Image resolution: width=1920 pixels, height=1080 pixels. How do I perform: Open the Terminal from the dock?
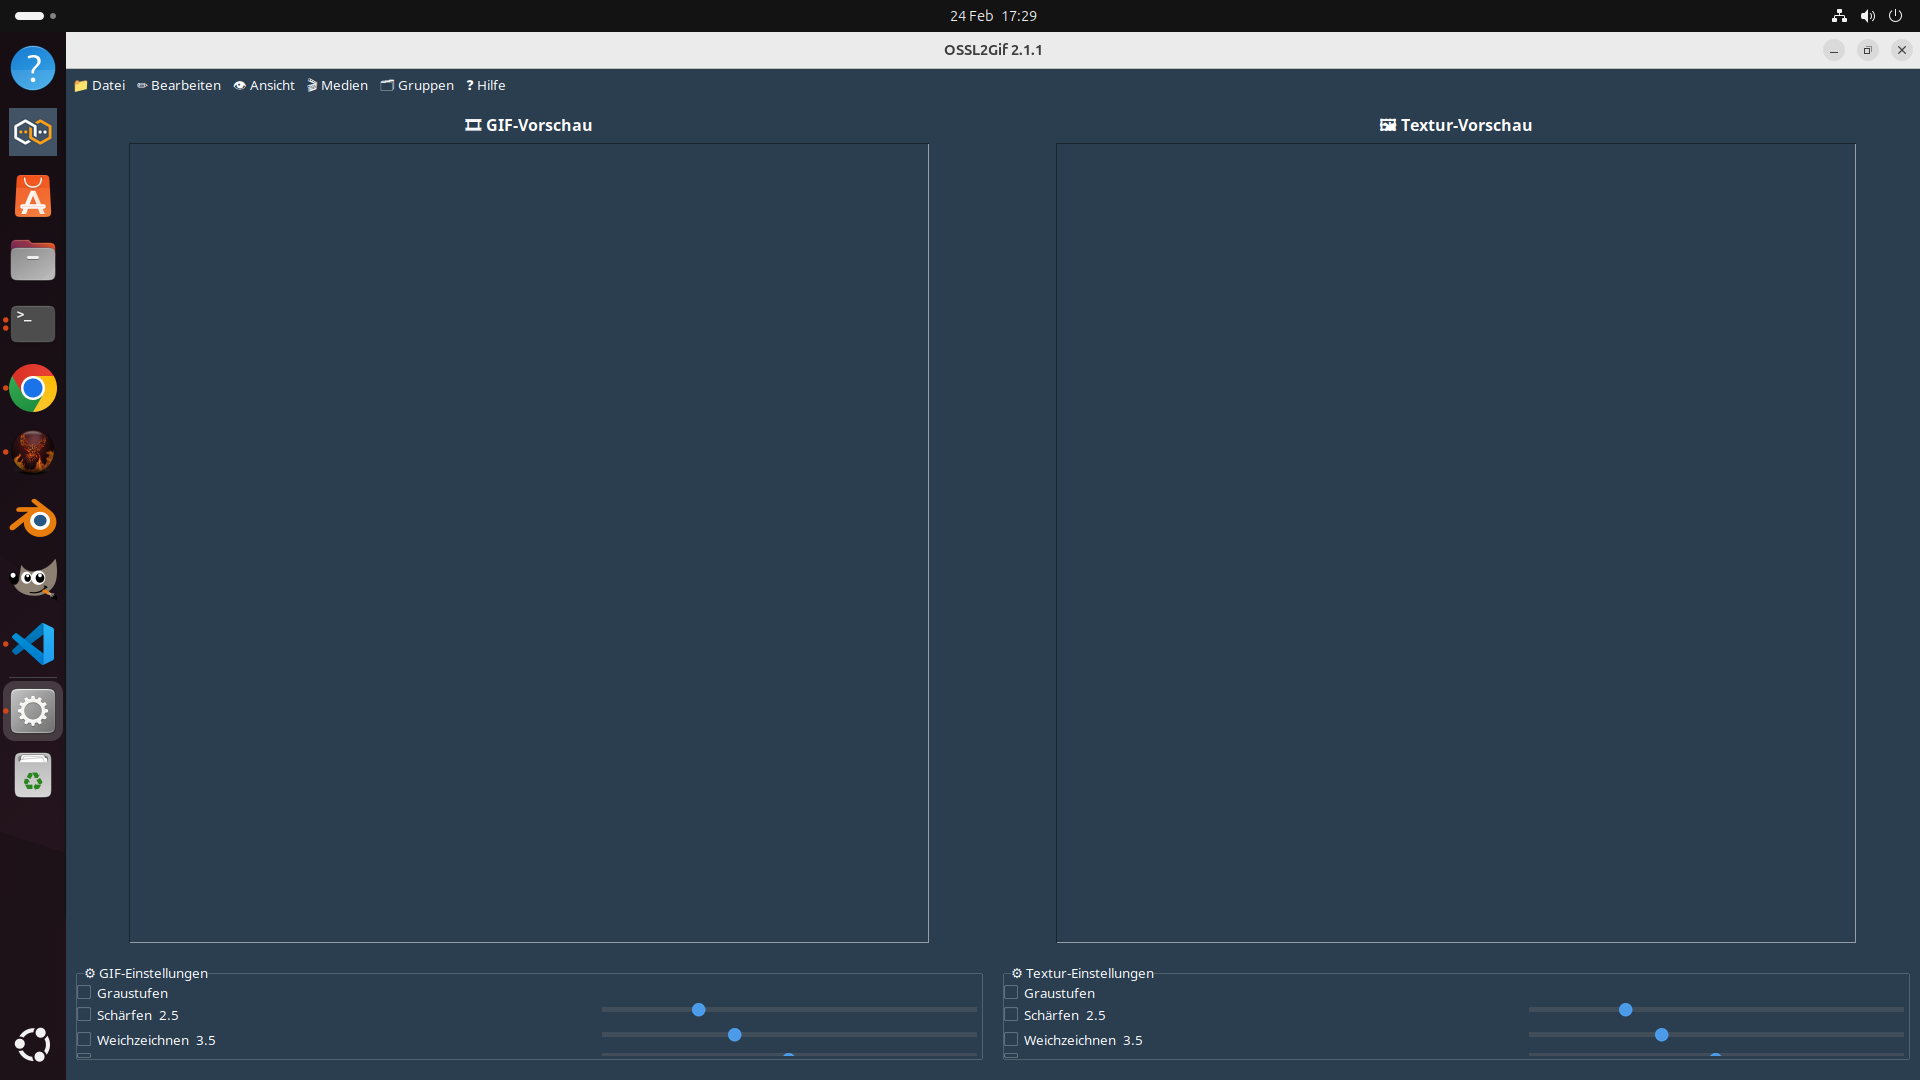(33, 324)
